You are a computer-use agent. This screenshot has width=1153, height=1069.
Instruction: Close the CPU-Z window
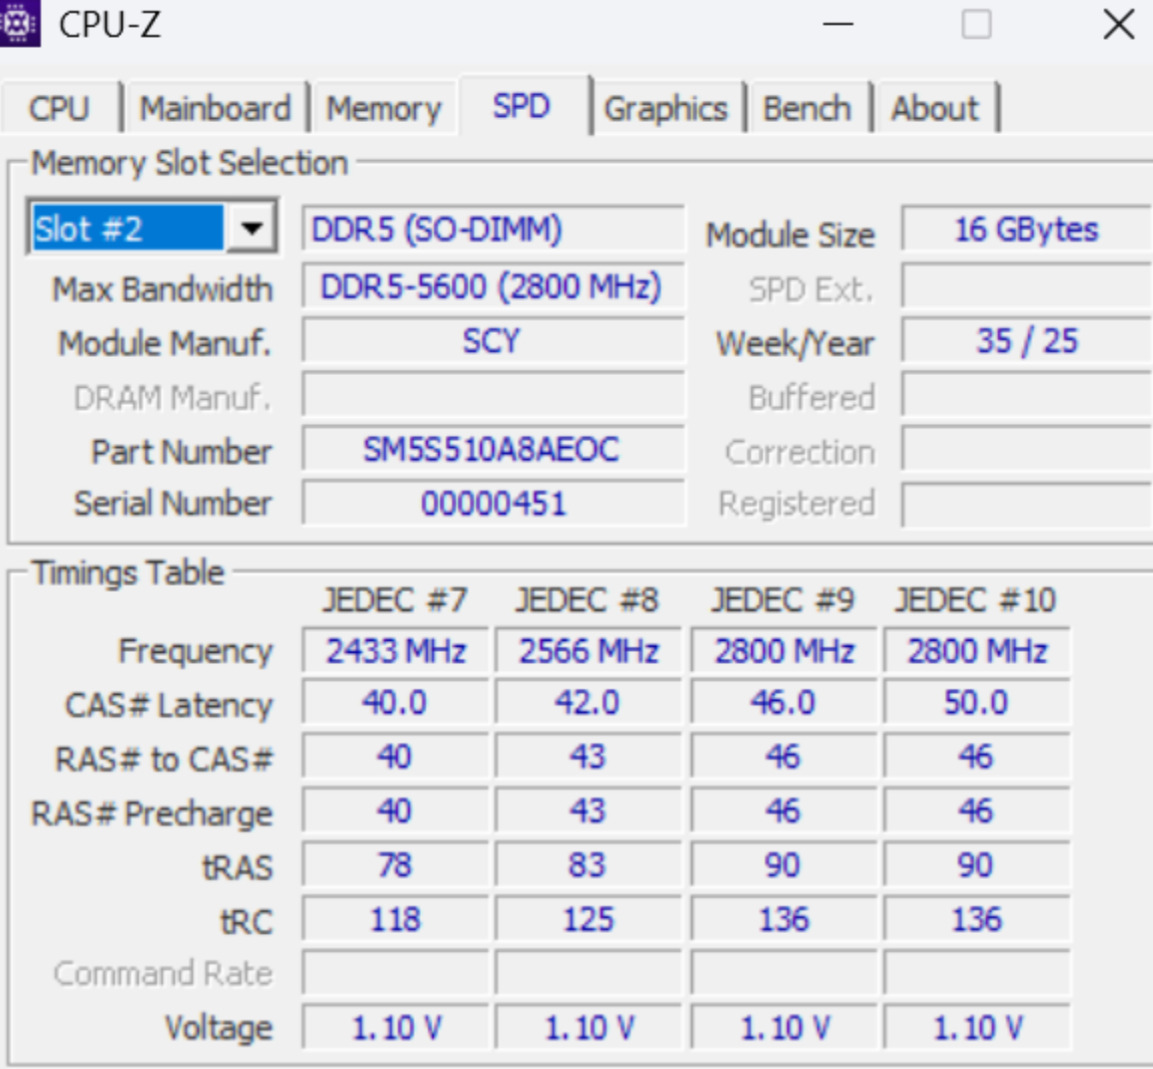coord(1119,24)
